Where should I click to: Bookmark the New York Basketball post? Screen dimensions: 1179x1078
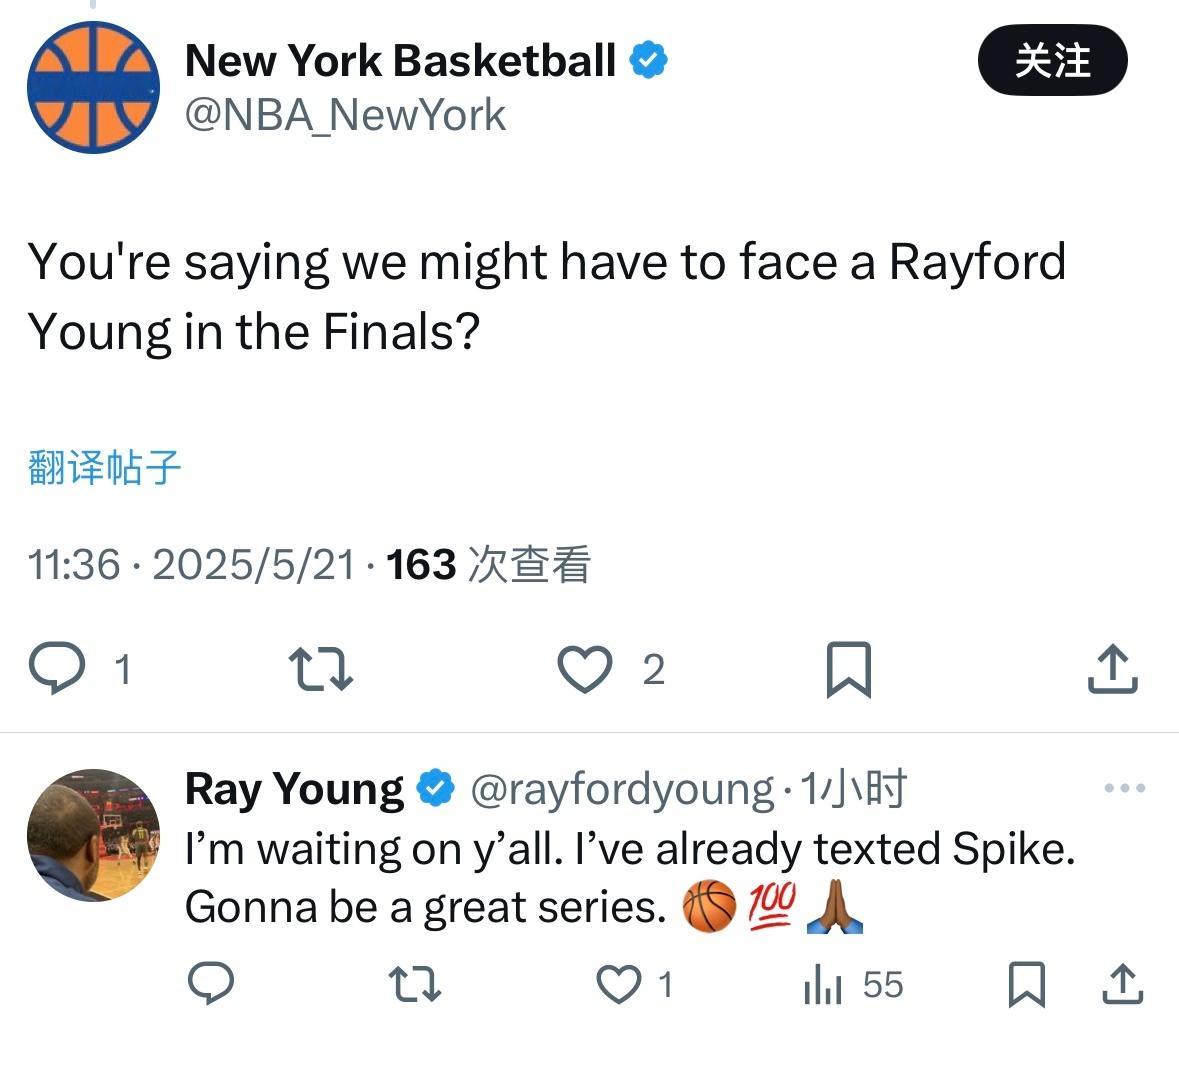click(848, 669)
